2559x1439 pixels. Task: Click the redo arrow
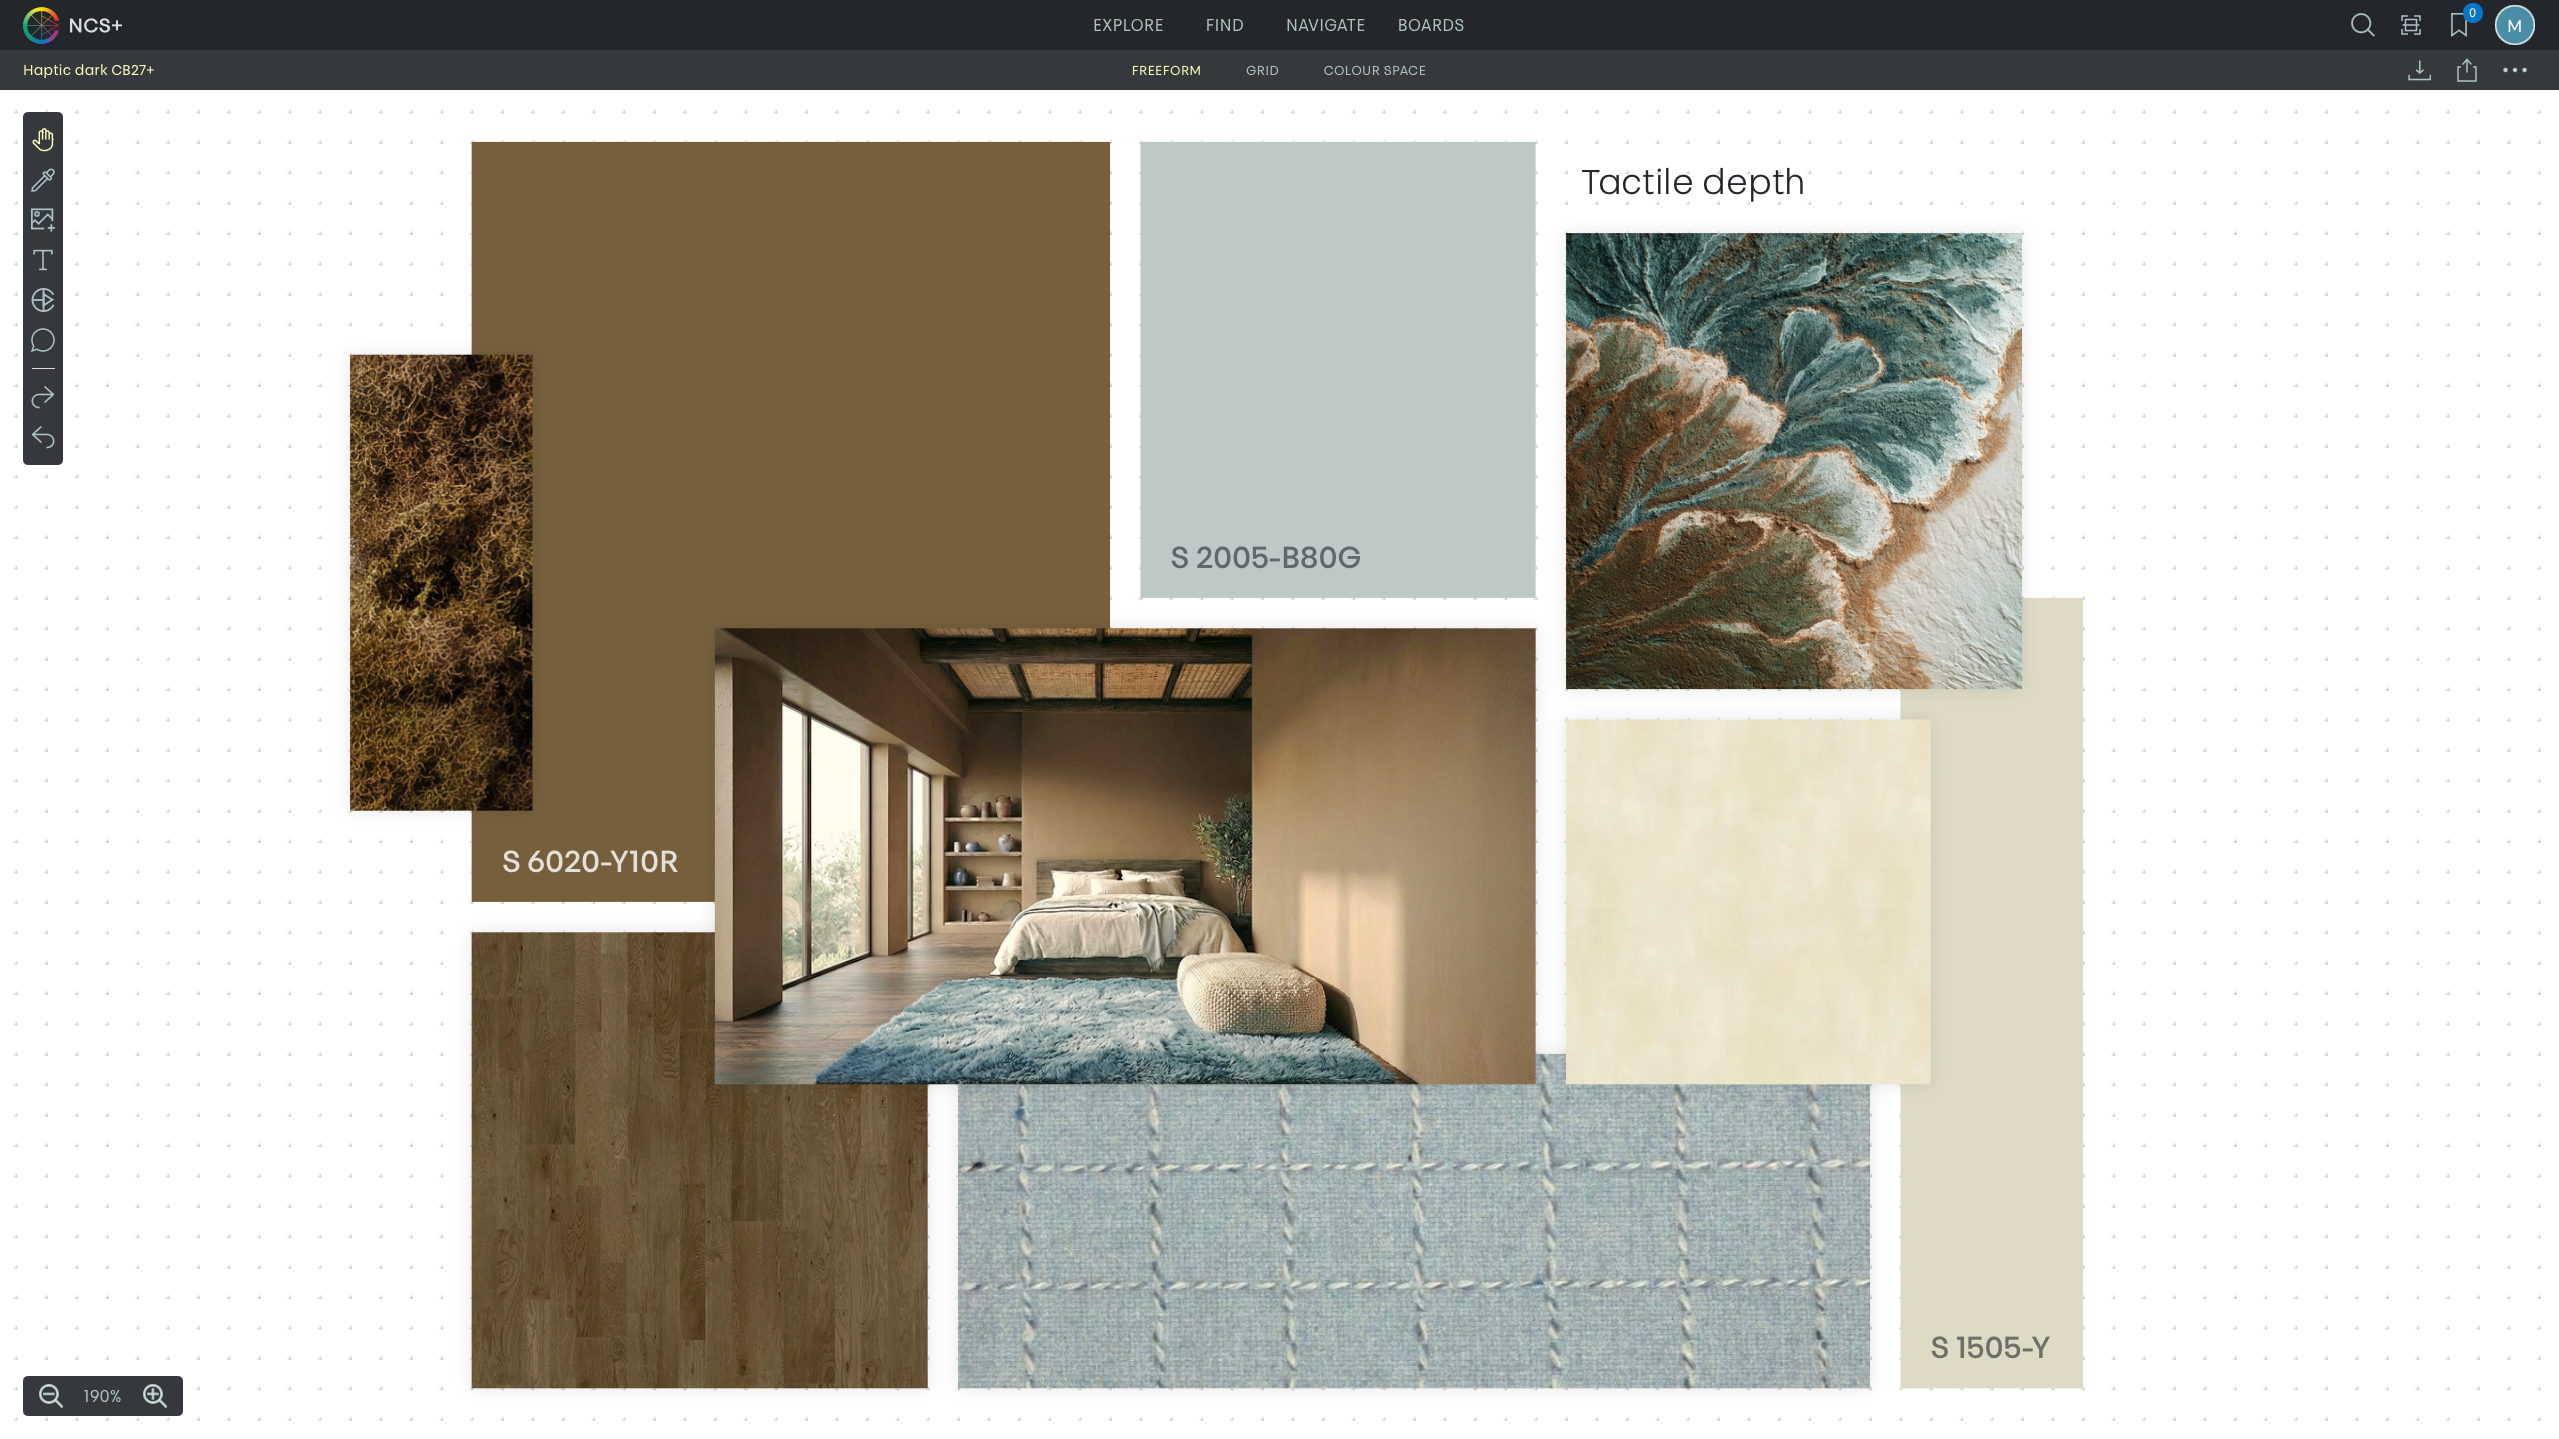[43, 398]
